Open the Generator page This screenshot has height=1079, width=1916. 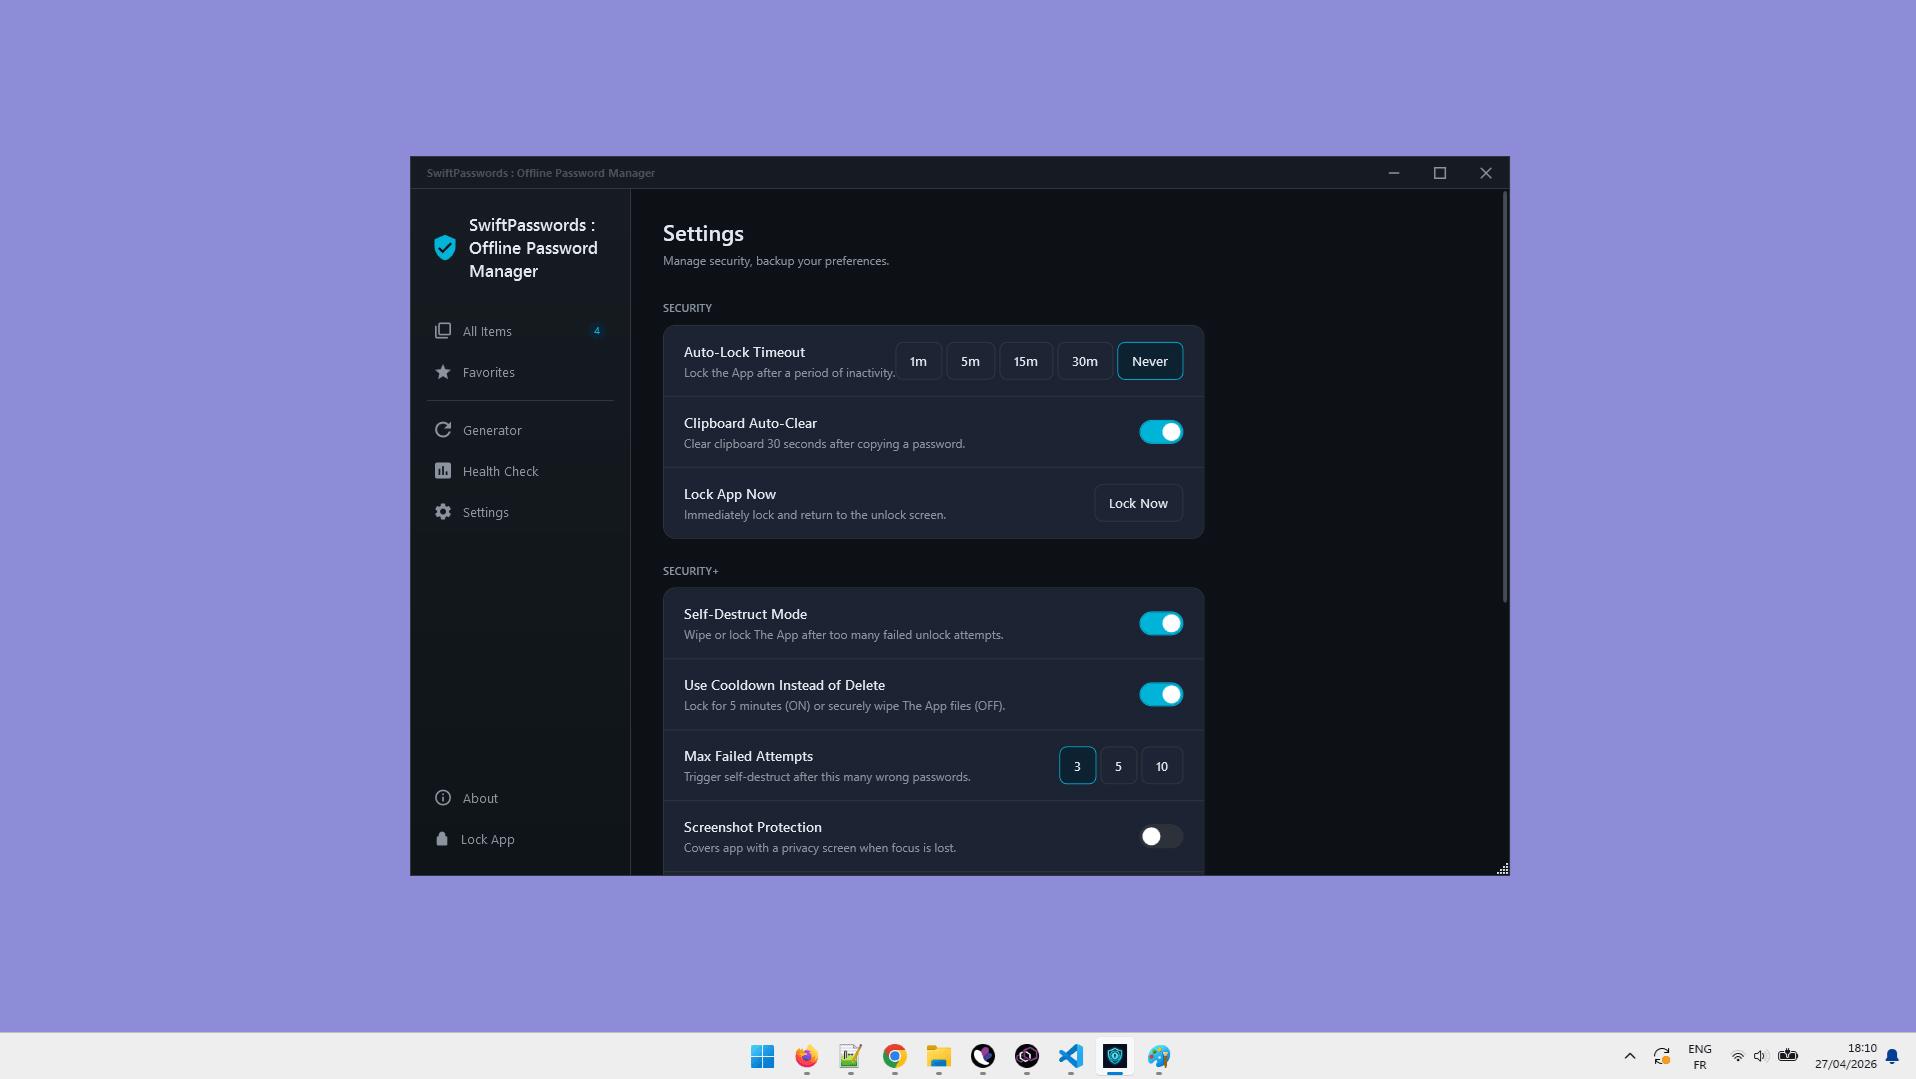(x=520, y=430)
